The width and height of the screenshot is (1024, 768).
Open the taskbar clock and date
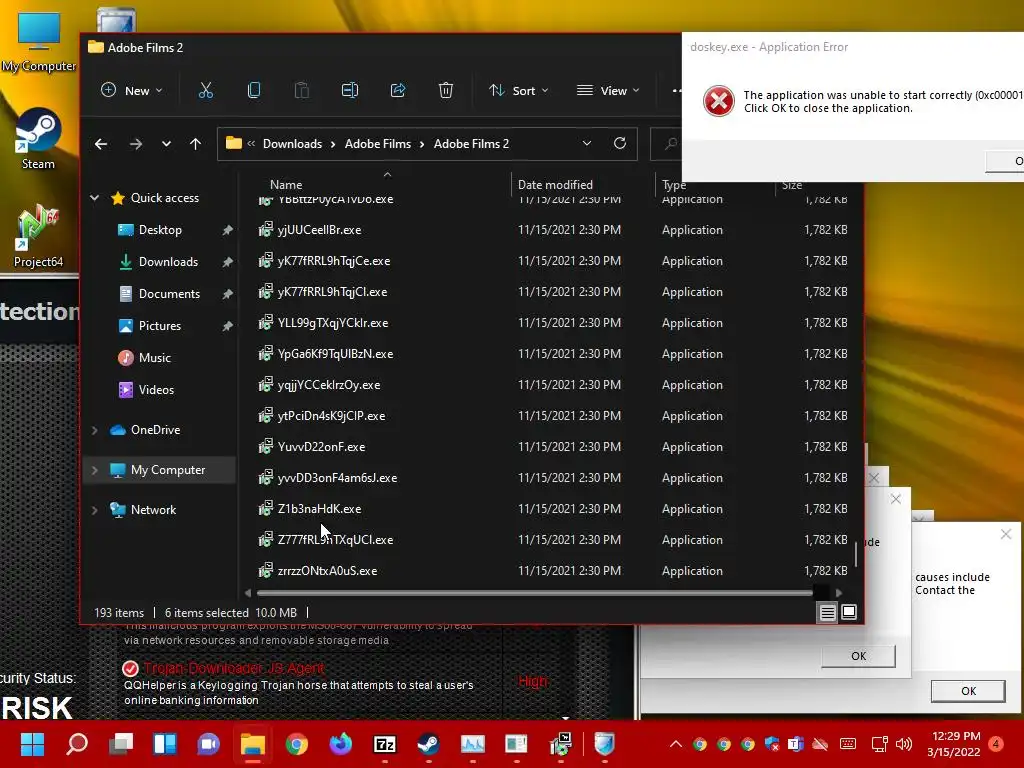[x=953, y=744]
